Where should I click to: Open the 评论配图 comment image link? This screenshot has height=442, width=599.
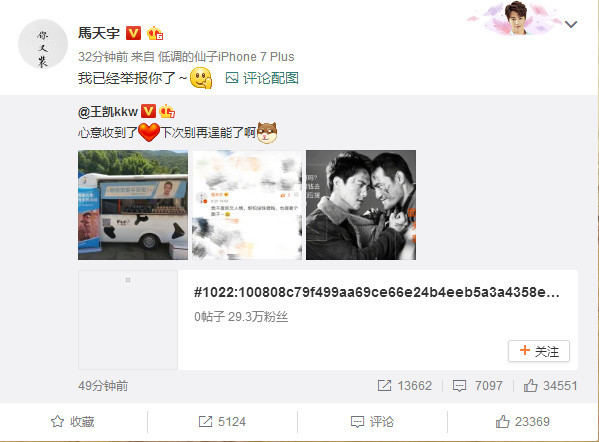click(x=262, y=78)
